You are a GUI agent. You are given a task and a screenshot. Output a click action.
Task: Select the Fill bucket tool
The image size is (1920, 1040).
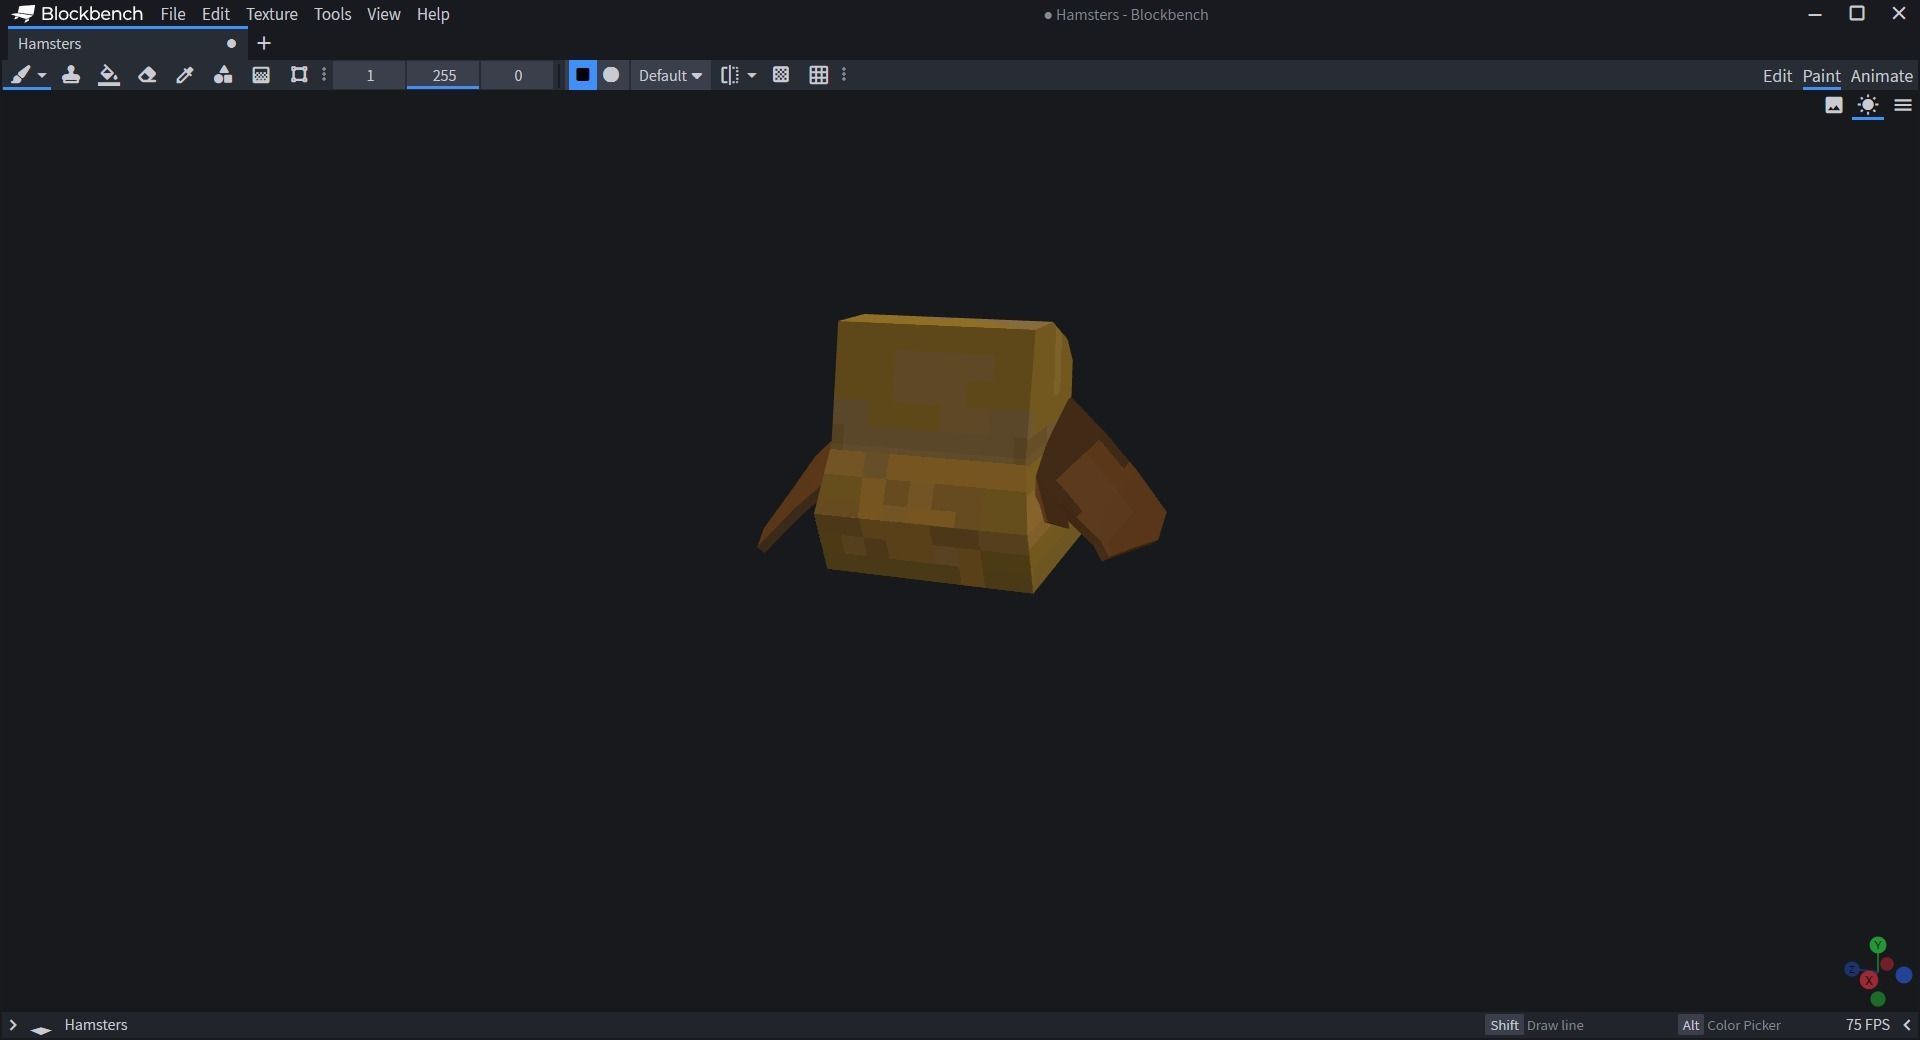tap(109, 75)
